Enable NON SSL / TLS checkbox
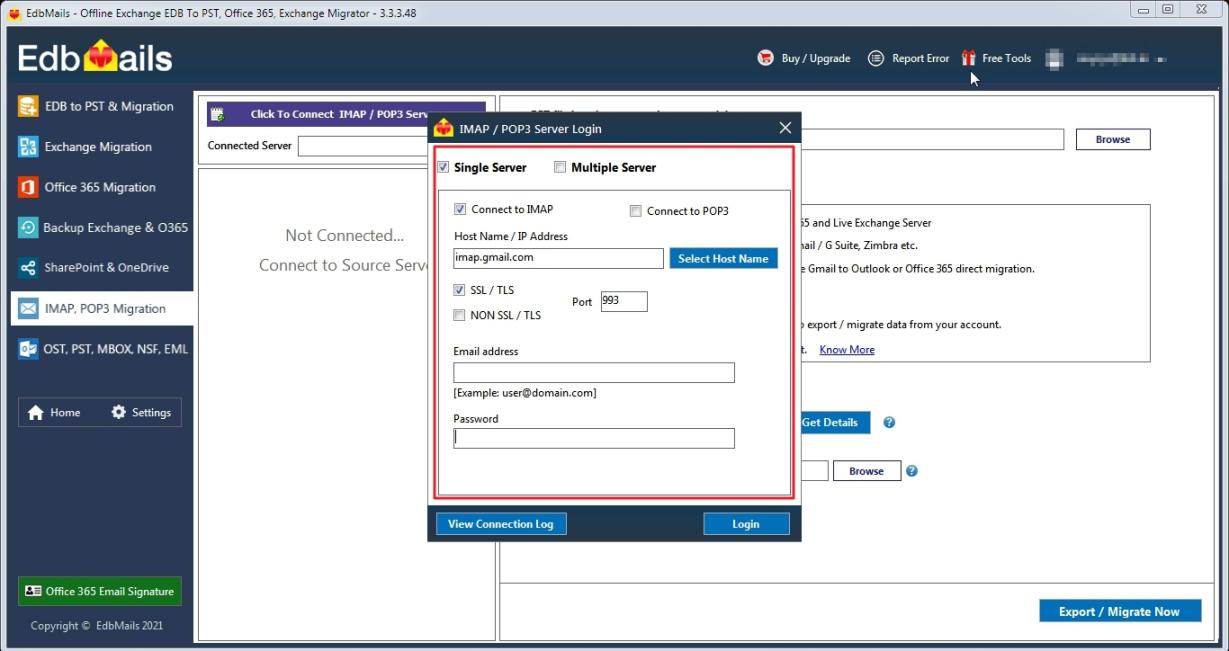This screenshot has height=651, width=1229. [x=459, y=315]
